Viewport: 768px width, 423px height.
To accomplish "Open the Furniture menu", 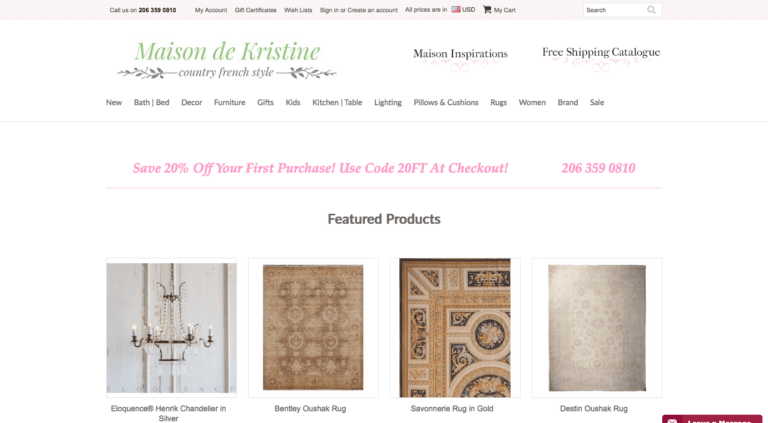I will [229, 102].
